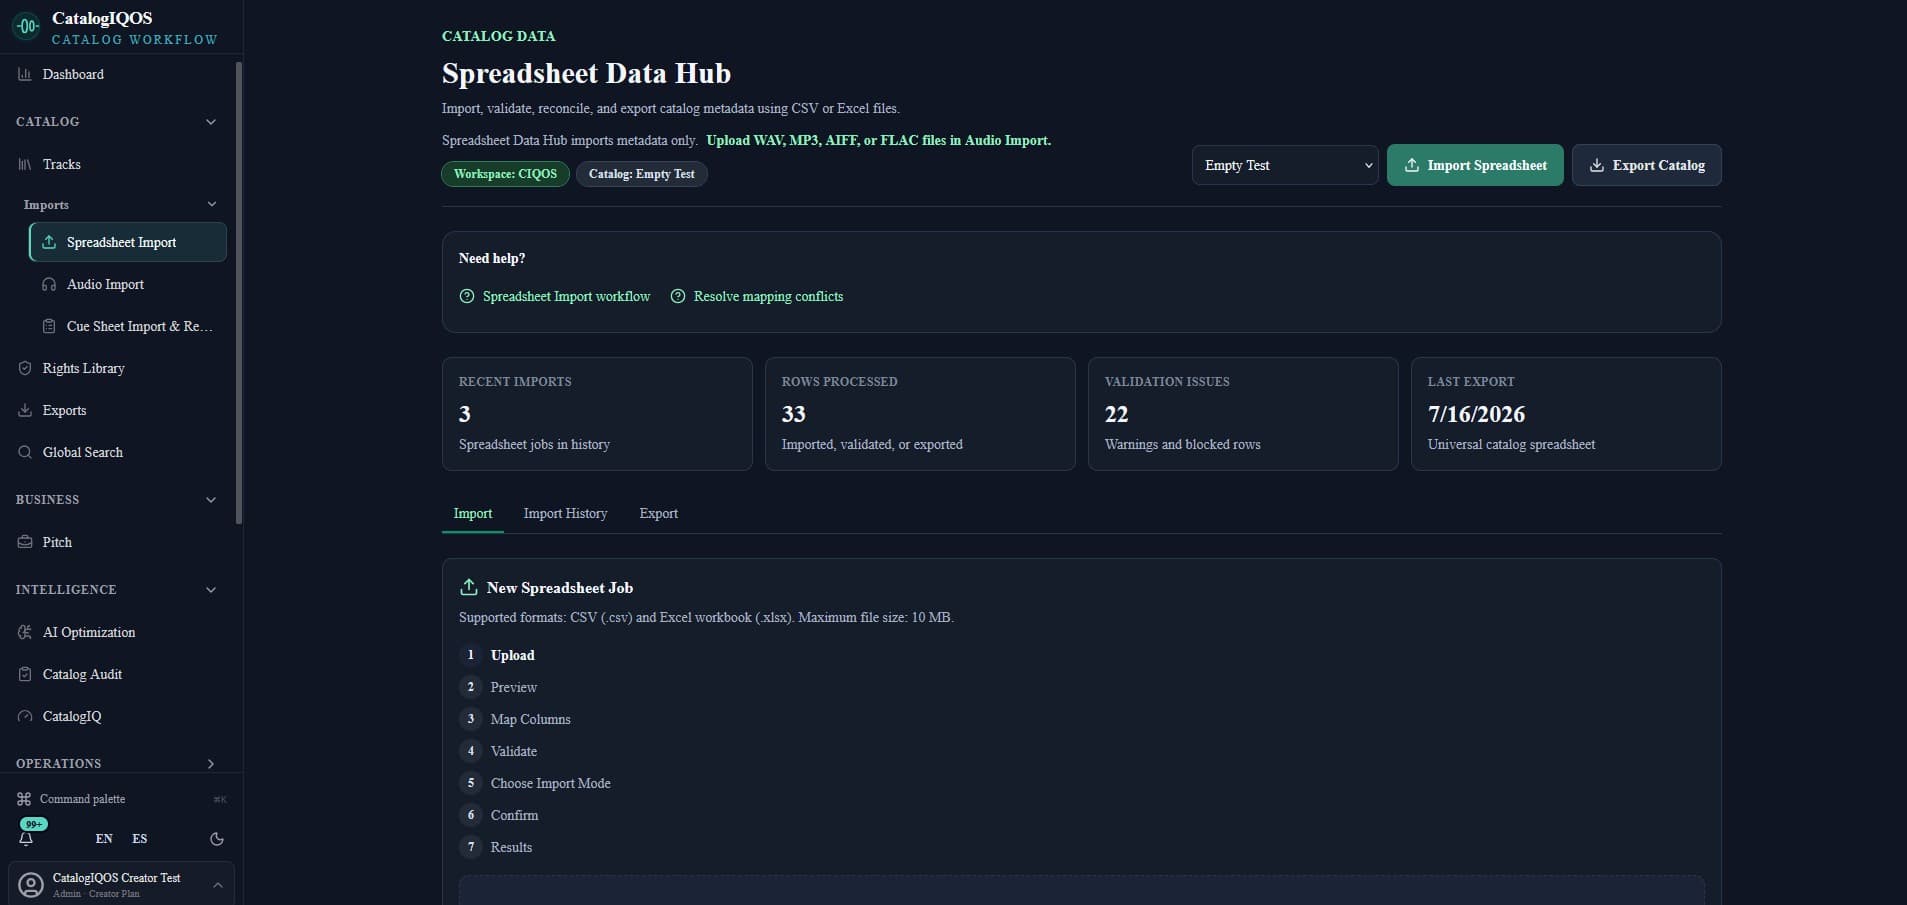Select step 7 Results

click(x=496, y=847)
